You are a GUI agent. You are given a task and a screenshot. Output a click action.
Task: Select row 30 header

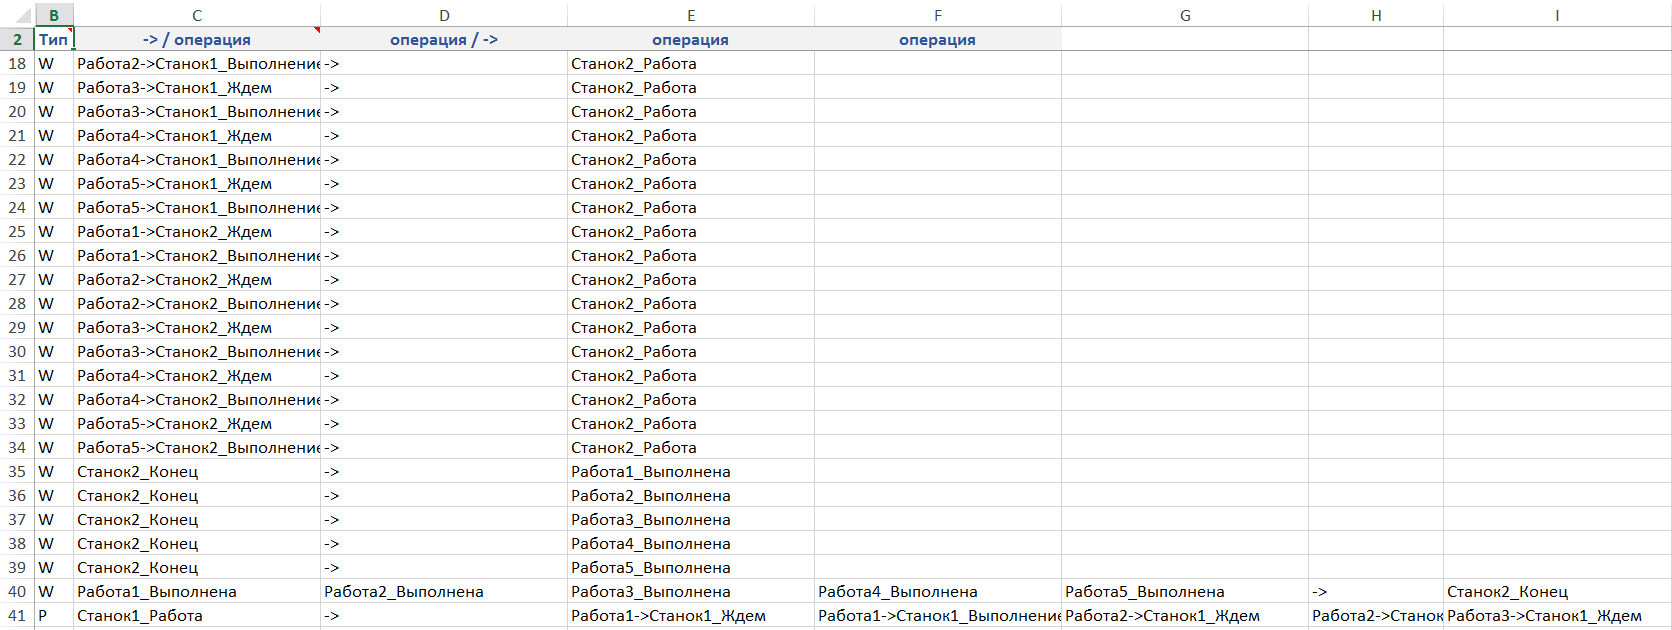pyautogui.click(x=17, y=351)
